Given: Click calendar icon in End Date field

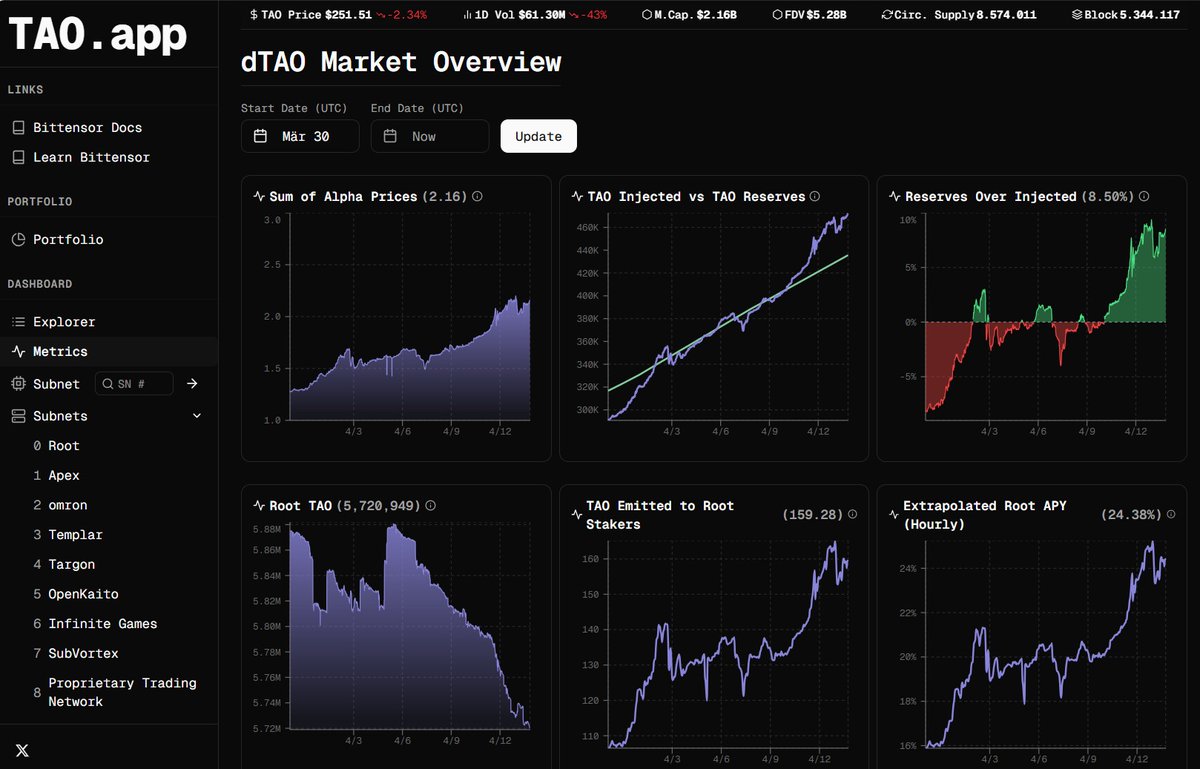Looking at the screenshot, I should [390, 136].
